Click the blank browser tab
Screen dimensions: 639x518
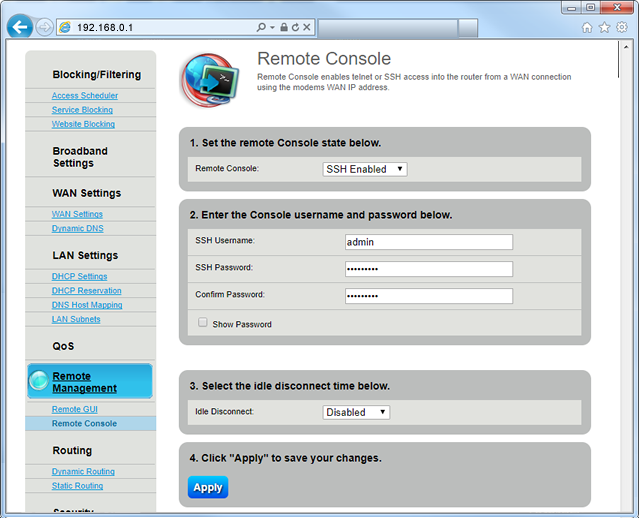[x=388, y=28]
